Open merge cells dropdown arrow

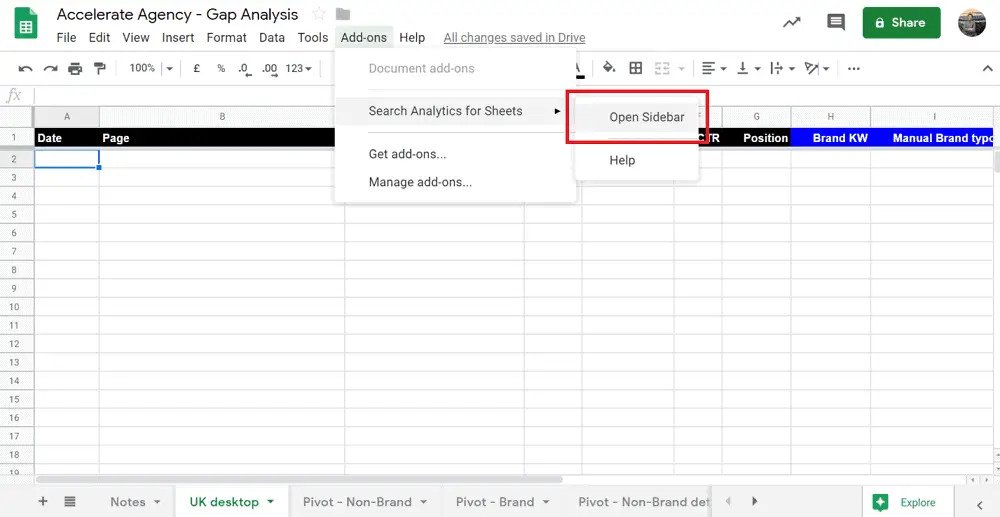681,68
